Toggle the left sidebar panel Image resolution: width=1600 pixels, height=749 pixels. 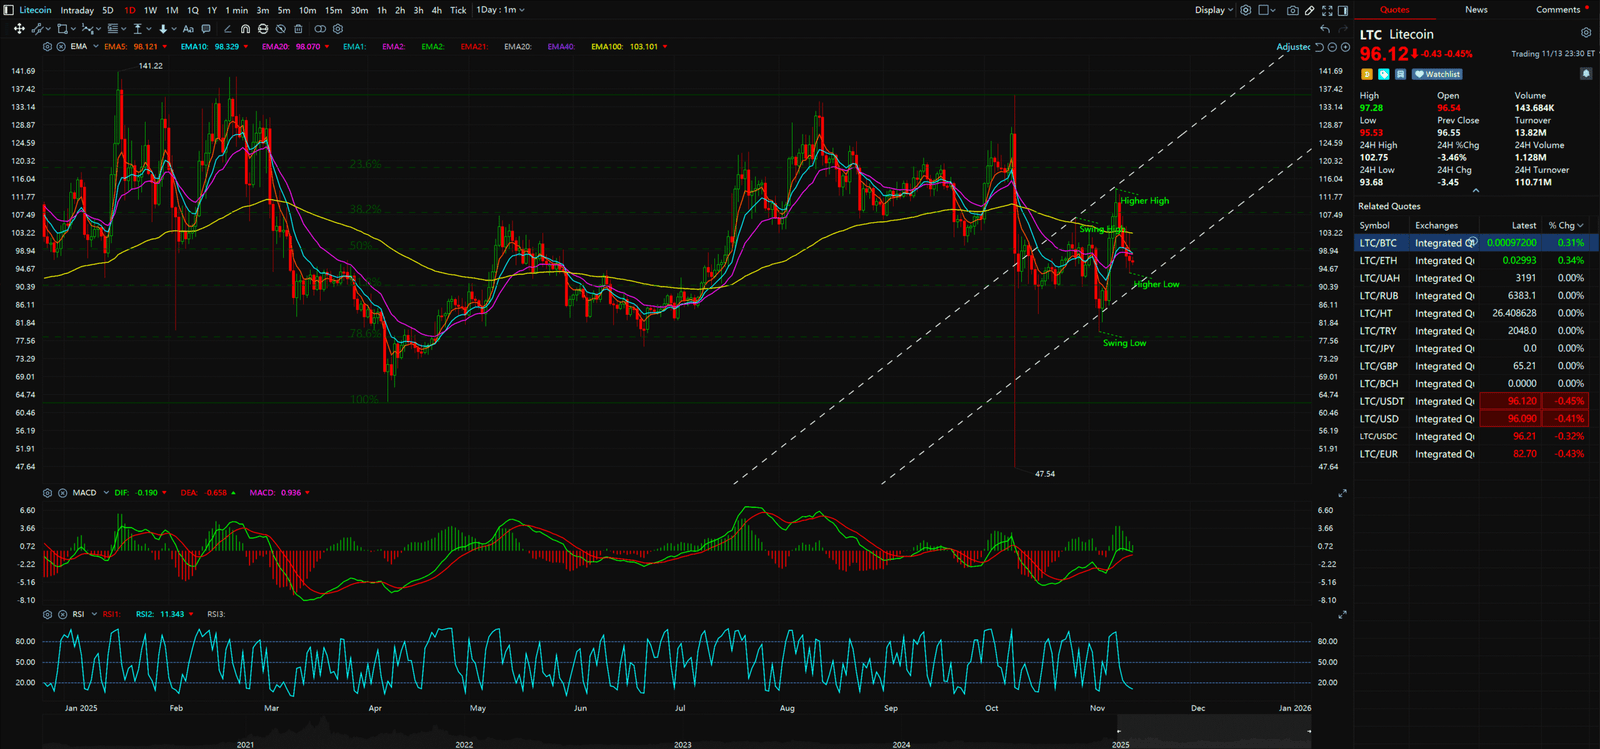(9, 10)
